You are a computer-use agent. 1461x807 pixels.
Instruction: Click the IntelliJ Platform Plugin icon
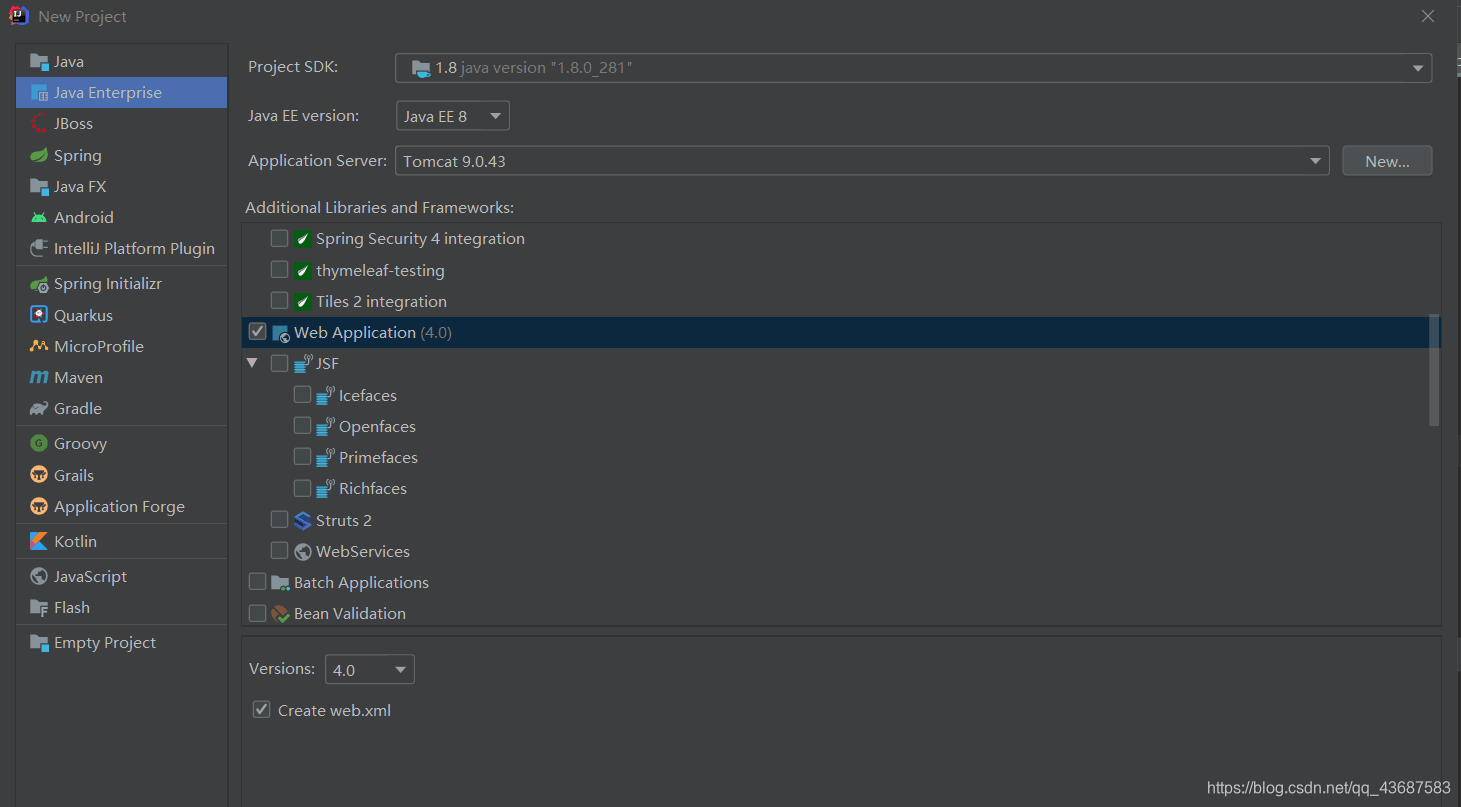point(39,248)
